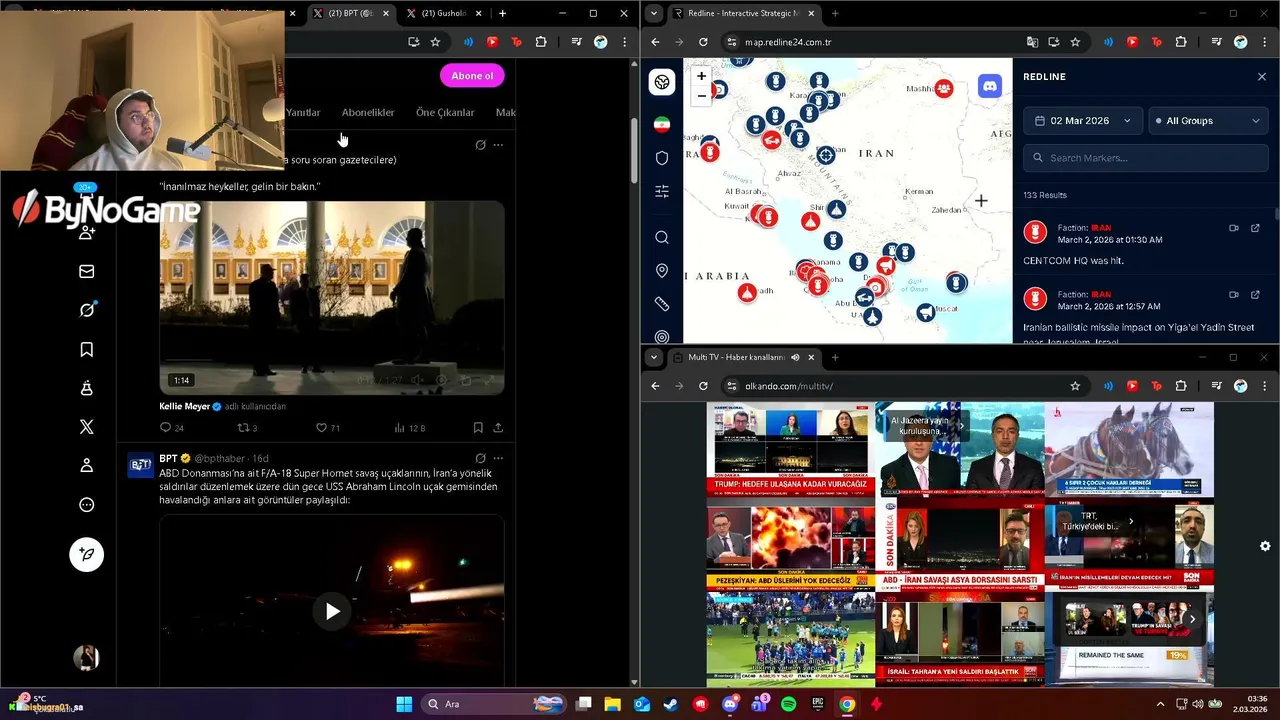Open video icon for CENTCOM HQ event
Image resolution: width=1280 pixels, height=720 pixels.
click(1233, 228)
